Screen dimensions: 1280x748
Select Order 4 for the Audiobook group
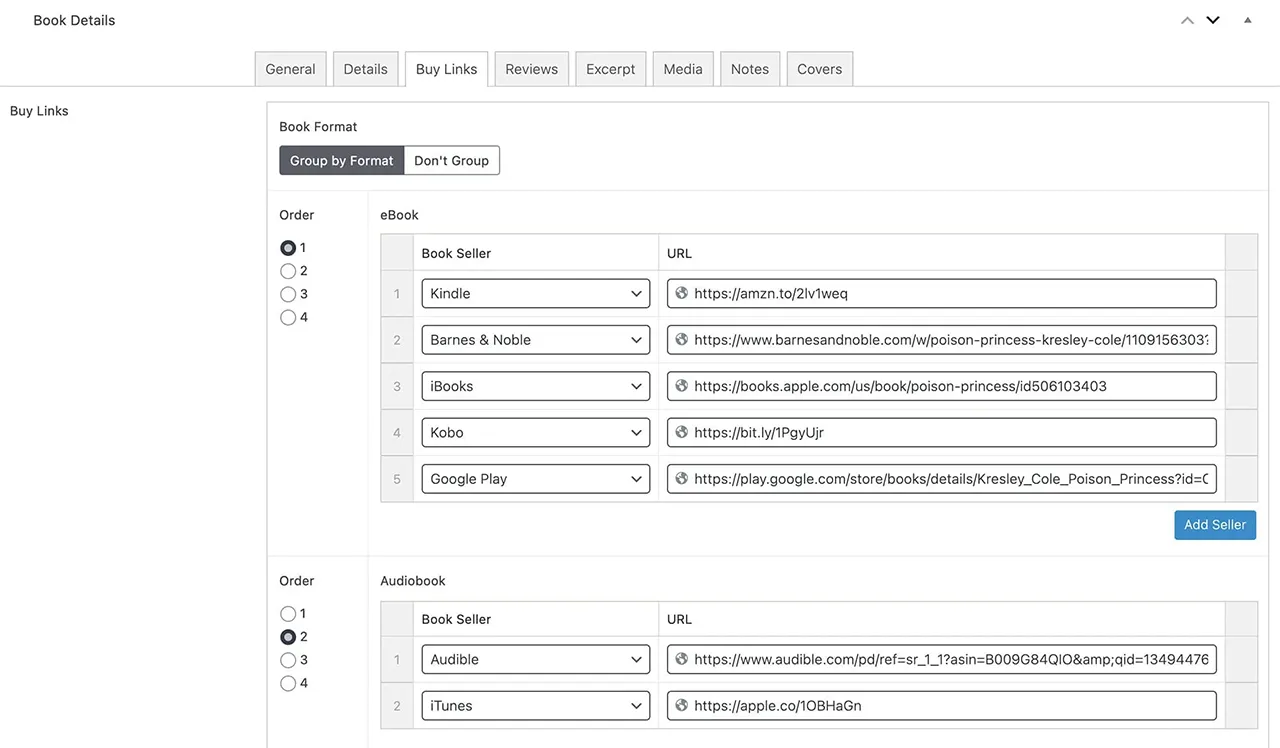pyautogui.click(x=288, y=683)
